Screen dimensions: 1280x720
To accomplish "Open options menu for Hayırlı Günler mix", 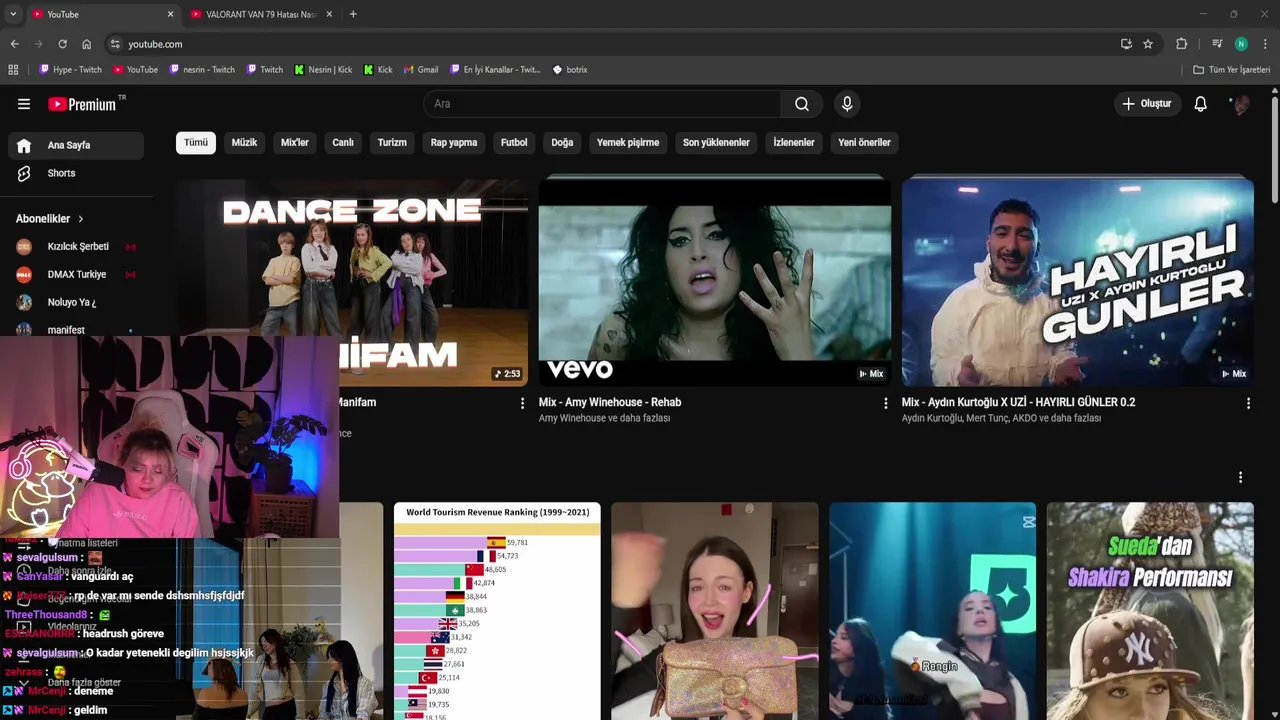I will coord(1248,403).
